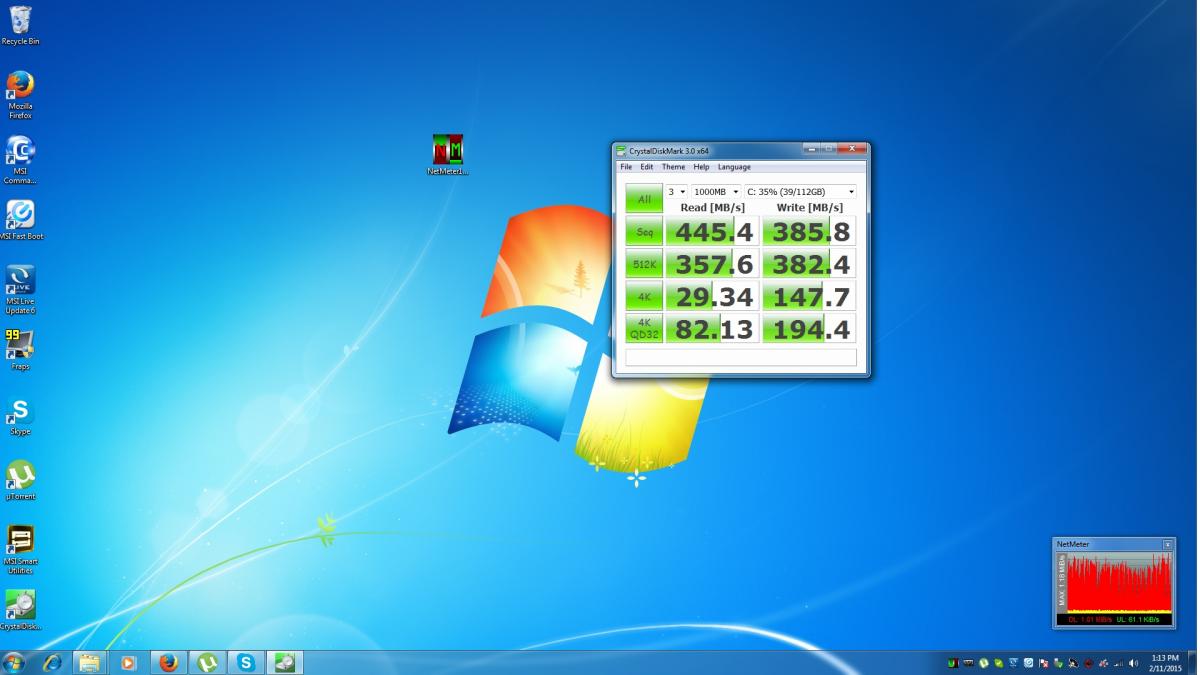Click the CrystalDiskMark taskbar button

[284, 662]
